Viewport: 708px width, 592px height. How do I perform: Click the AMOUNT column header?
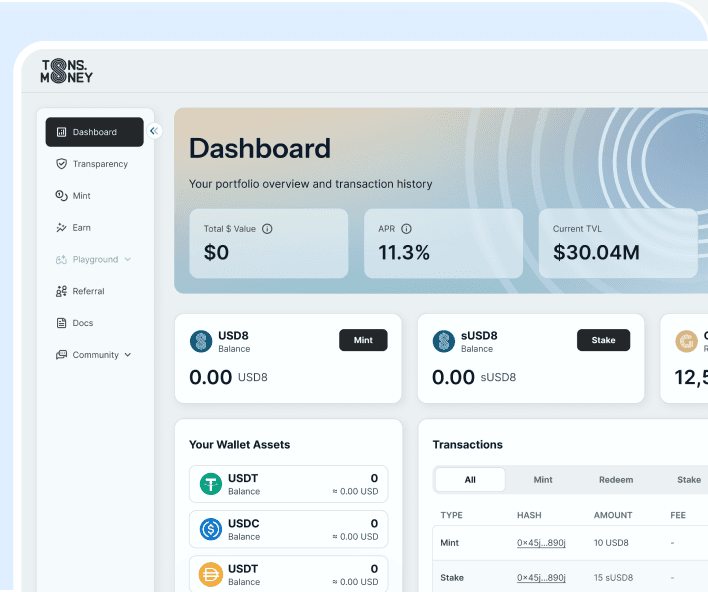(x=613, y=515)
